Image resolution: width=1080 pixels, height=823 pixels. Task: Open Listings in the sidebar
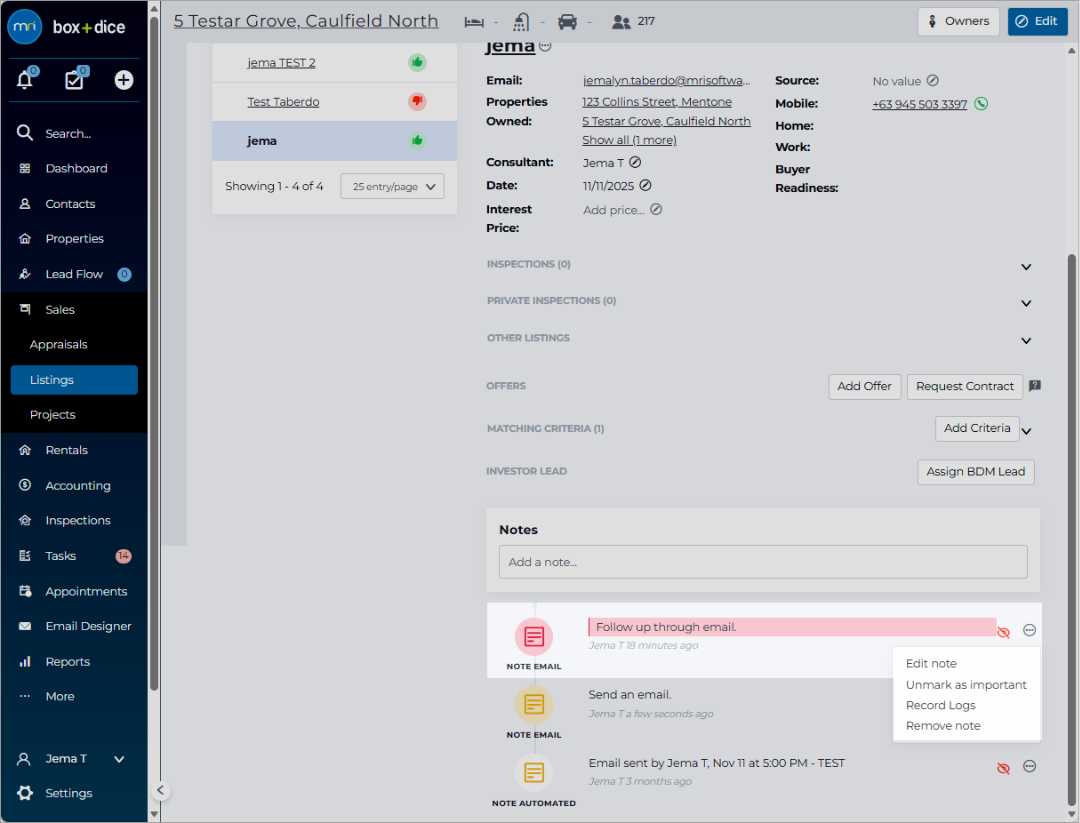tap(74, 380)
